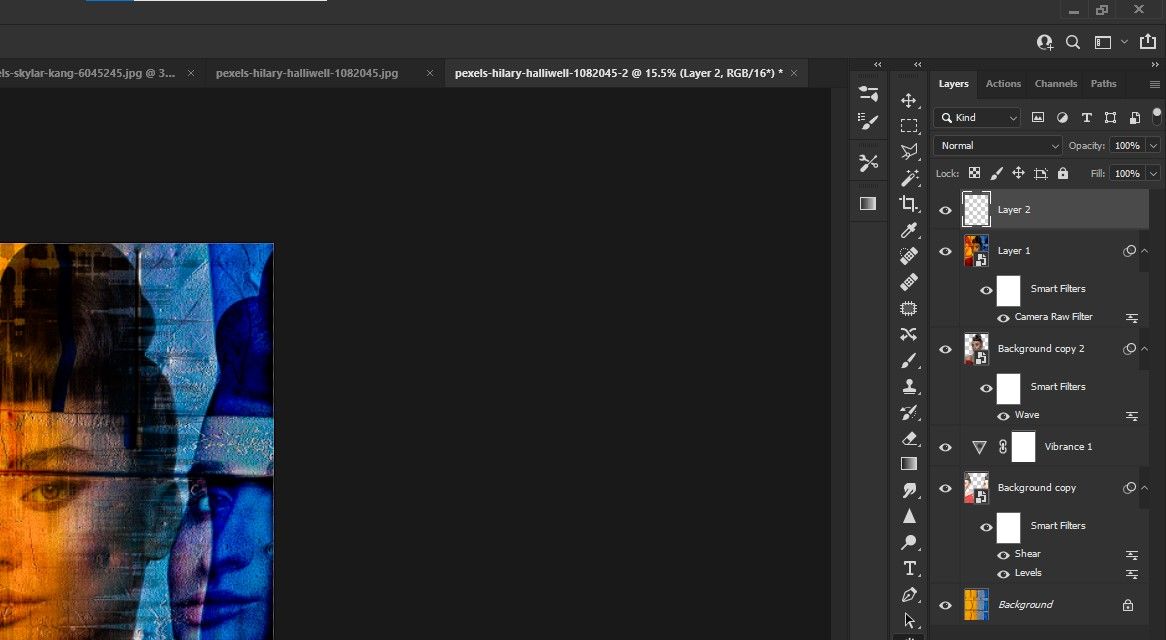1166x640 pixels.
Task: Open the Fill slider dropdown arrow
Action: click(x=1153, y=173)
